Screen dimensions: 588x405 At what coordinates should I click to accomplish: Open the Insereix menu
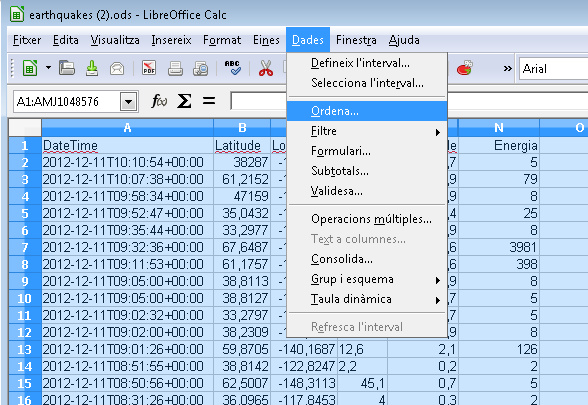click(x=171, y=40)
